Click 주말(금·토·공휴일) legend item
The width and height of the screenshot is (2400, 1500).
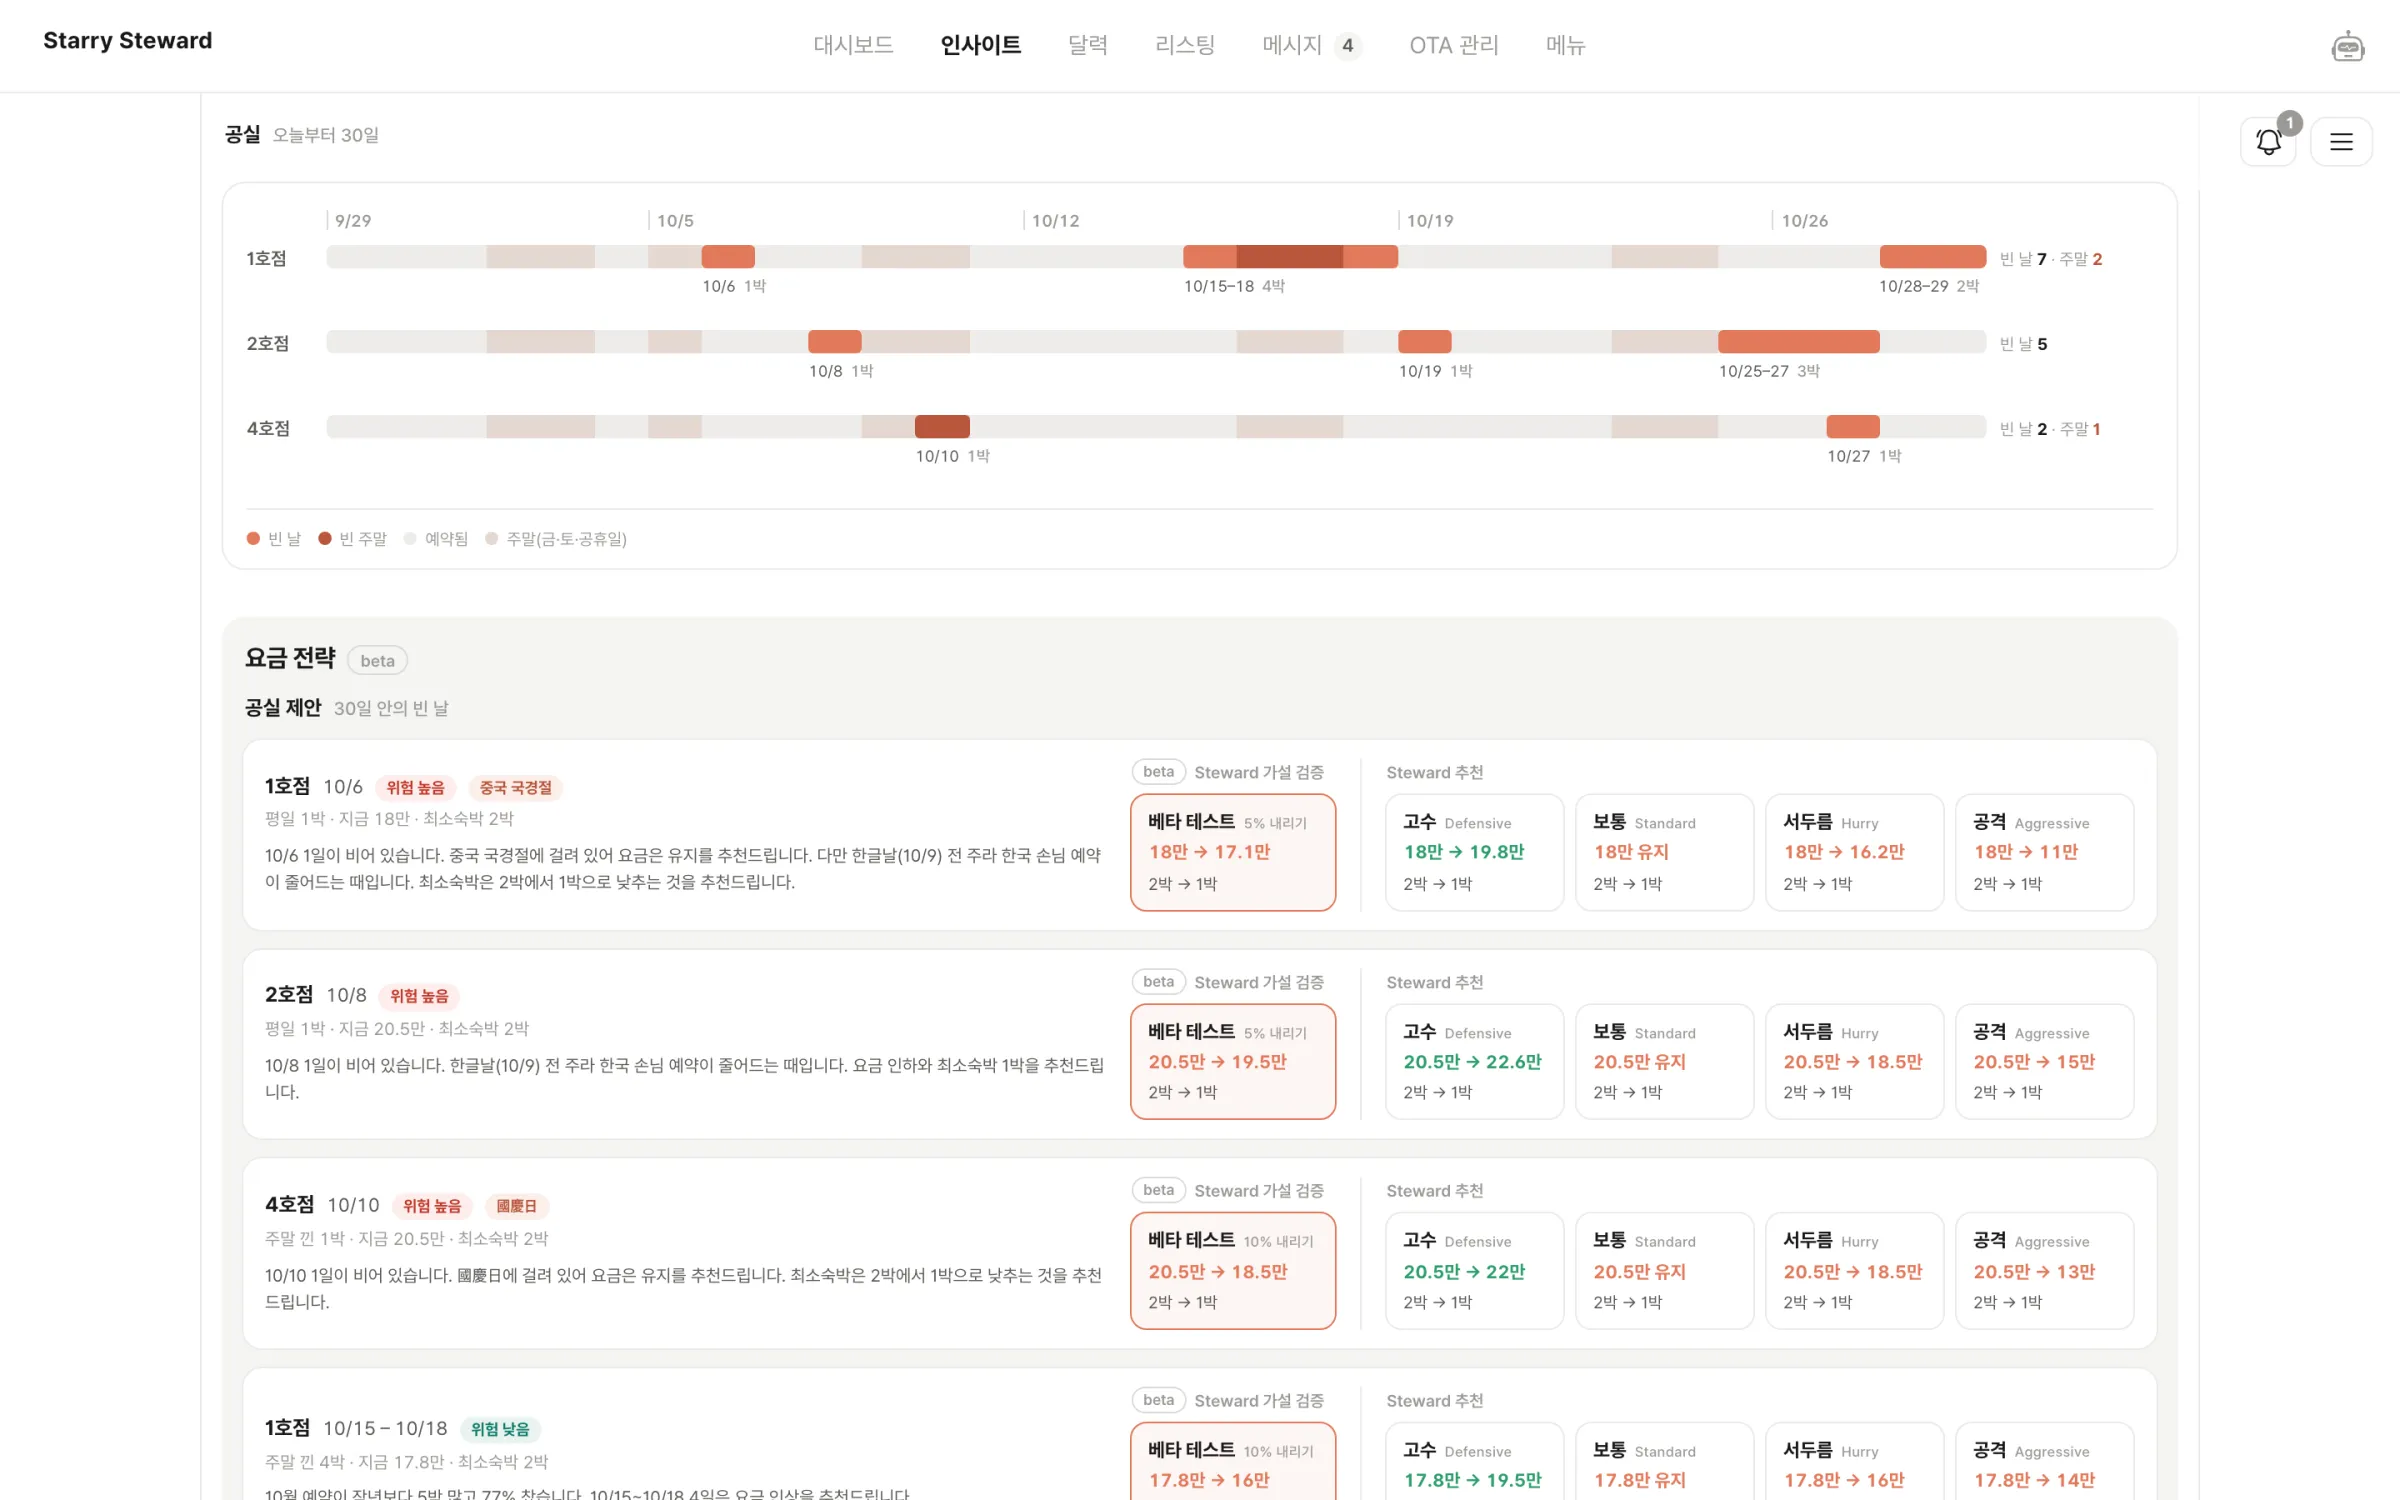click(556, 539)
